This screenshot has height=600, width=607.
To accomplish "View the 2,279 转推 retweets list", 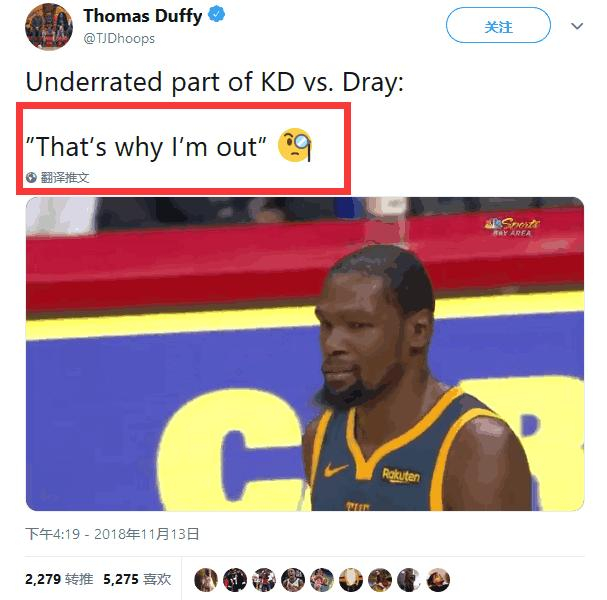I will click(x=59, y=579).
